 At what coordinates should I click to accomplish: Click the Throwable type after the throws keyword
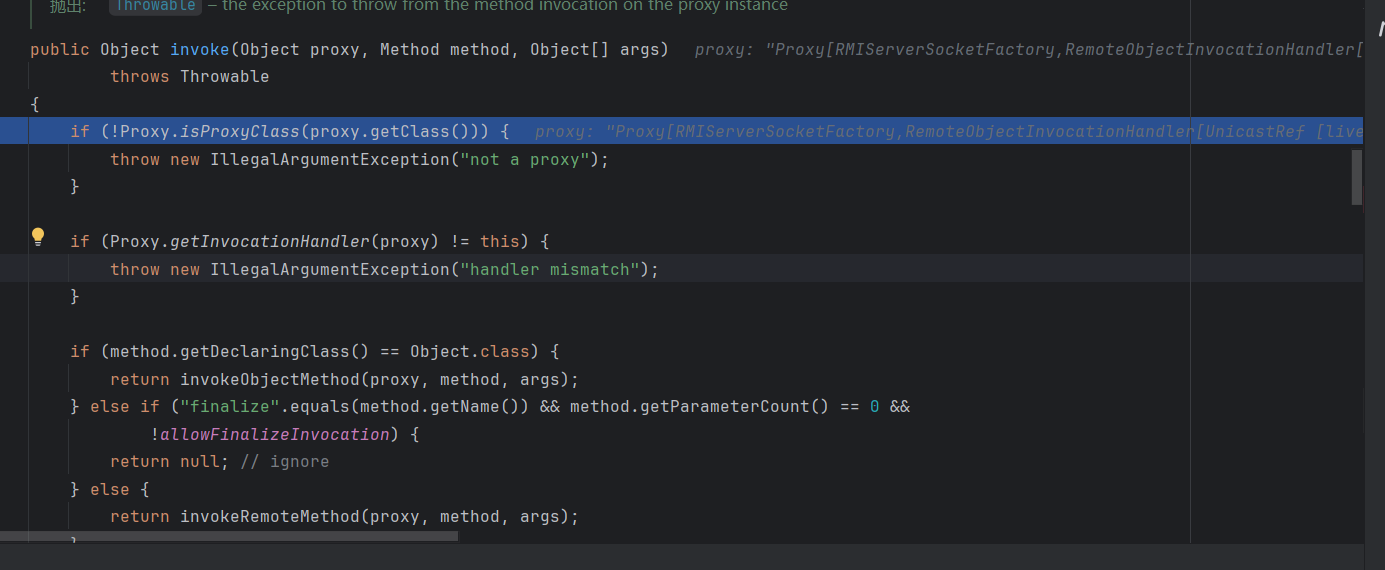pos(224,76)
